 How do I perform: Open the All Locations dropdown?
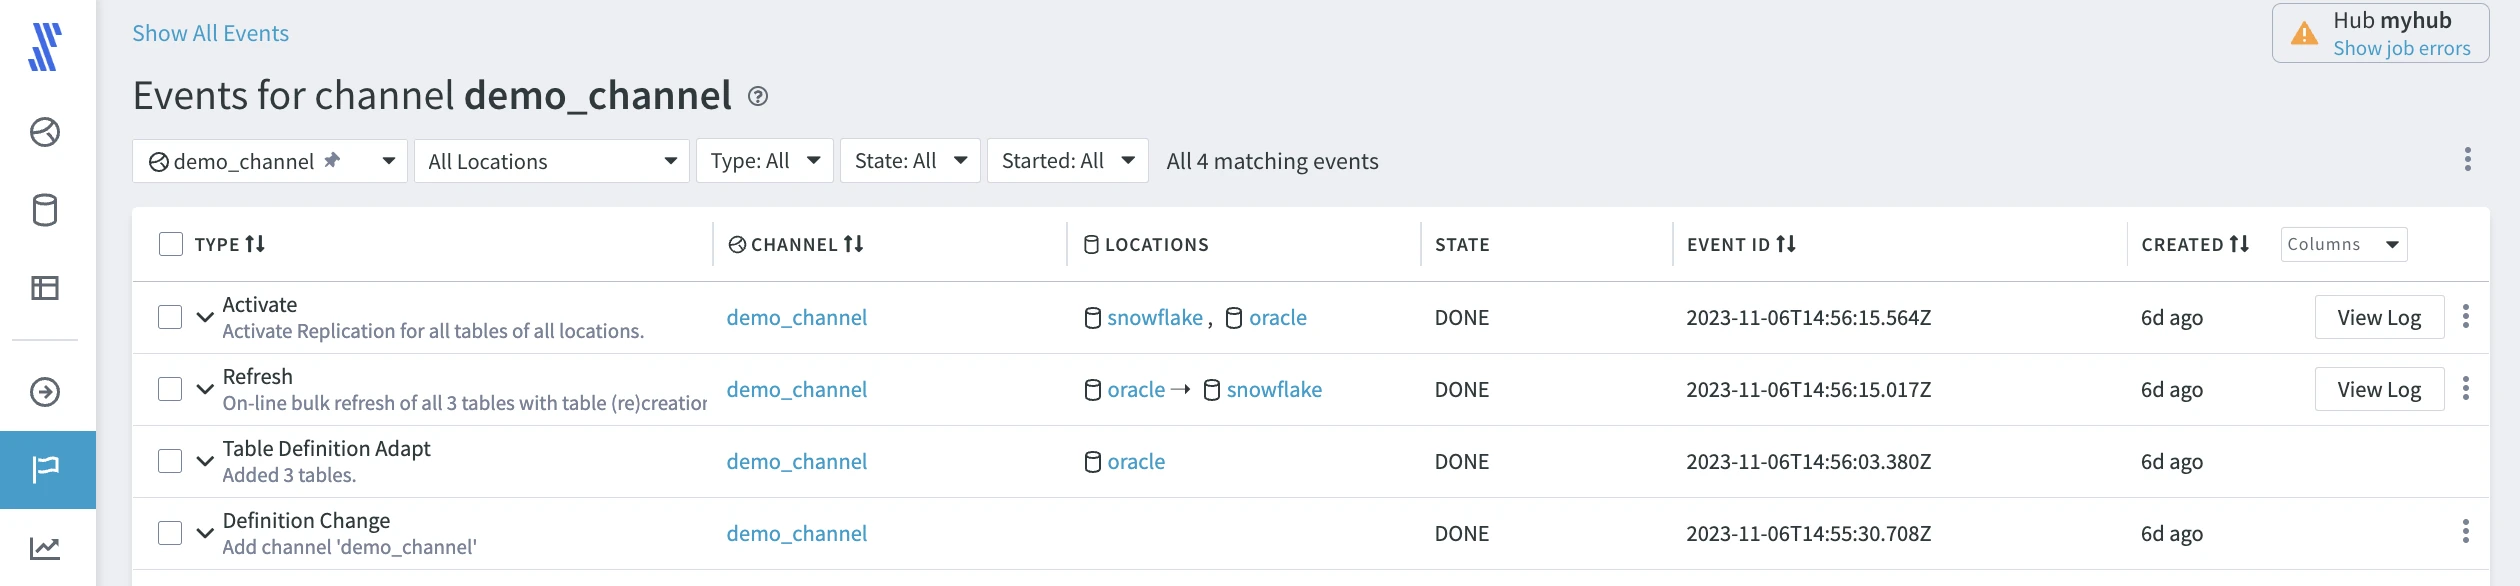coord(552,161)
